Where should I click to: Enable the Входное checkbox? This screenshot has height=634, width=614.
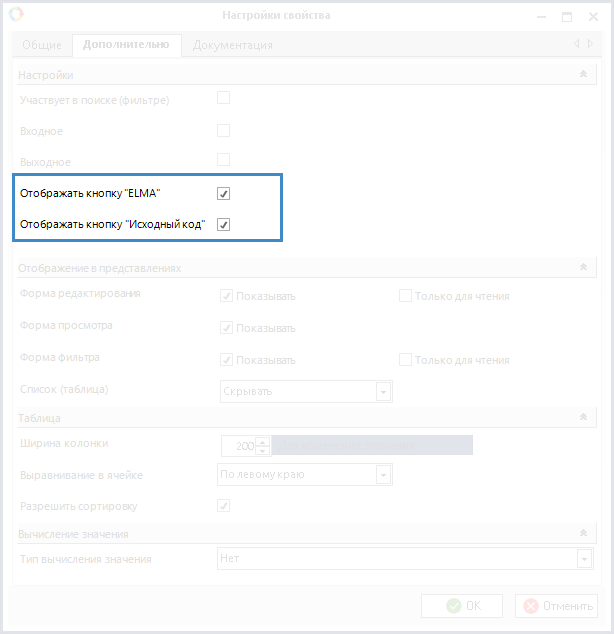[224, 131]
